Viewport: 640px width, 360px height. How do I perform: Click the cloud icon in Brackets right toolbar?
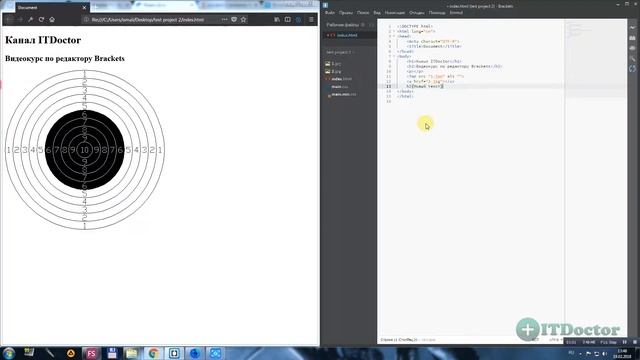tap(633, 48)
